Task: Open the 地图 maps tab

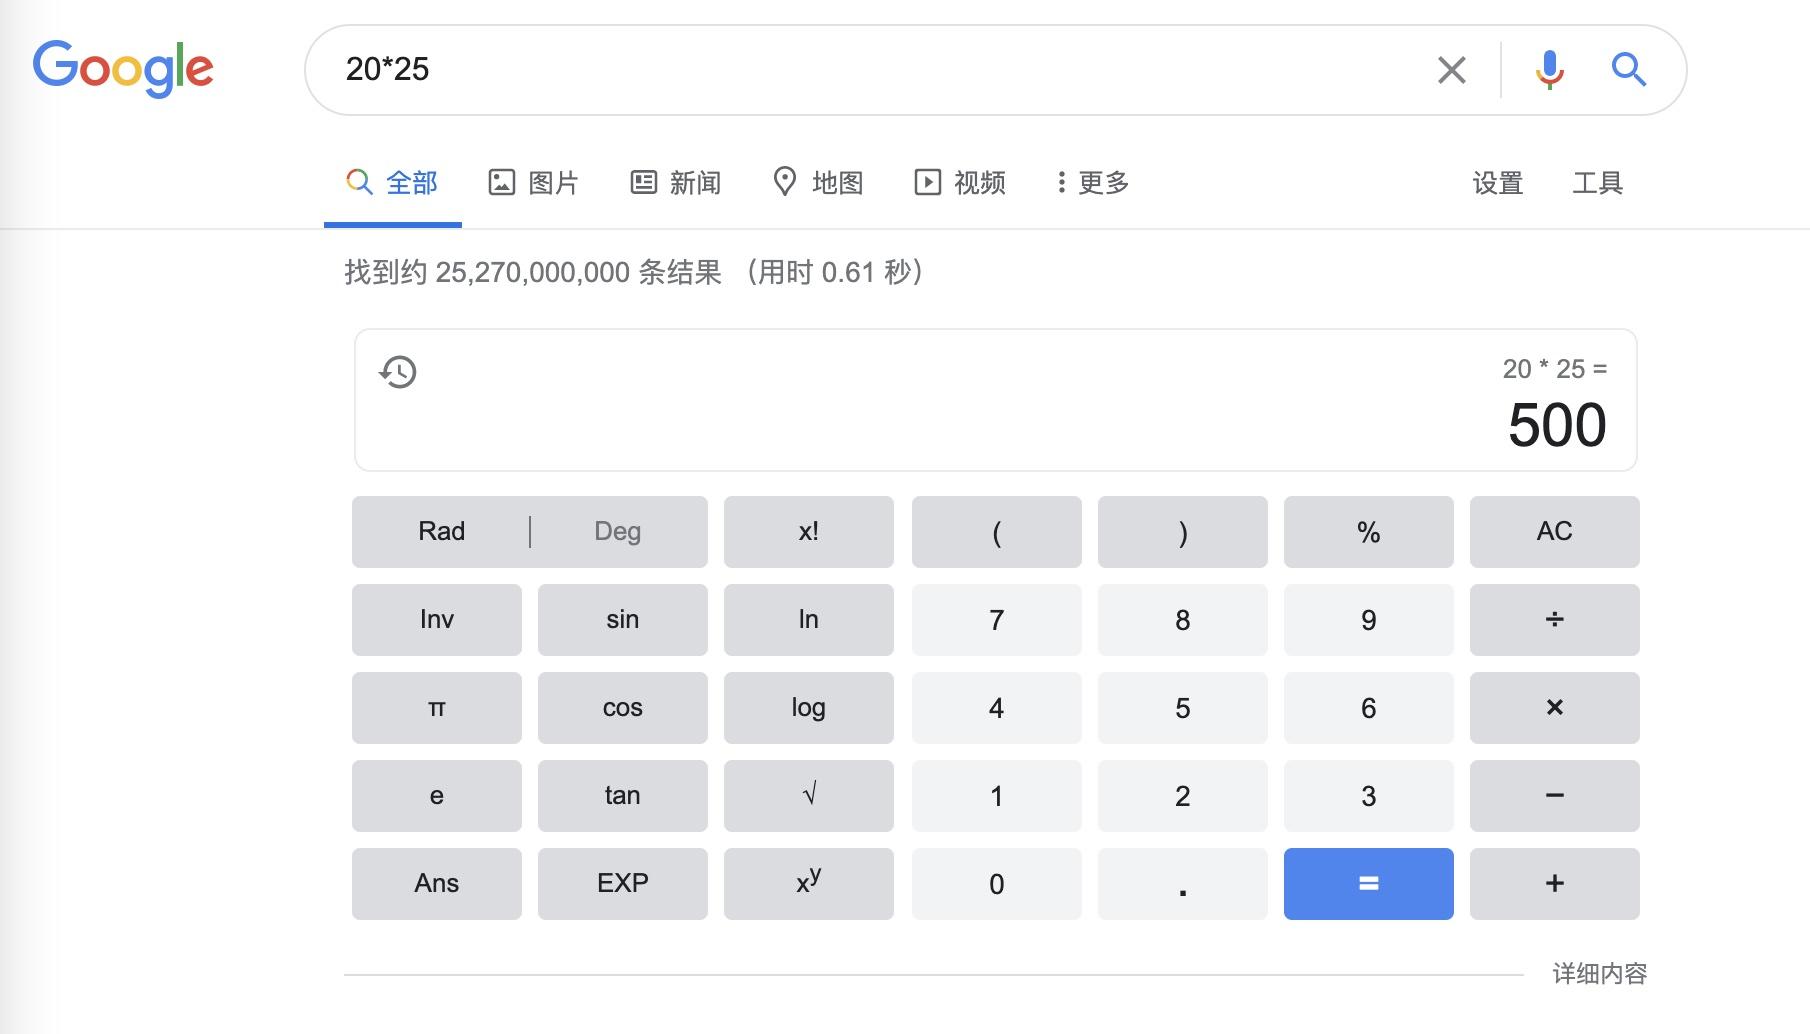Action: point(818,183)
